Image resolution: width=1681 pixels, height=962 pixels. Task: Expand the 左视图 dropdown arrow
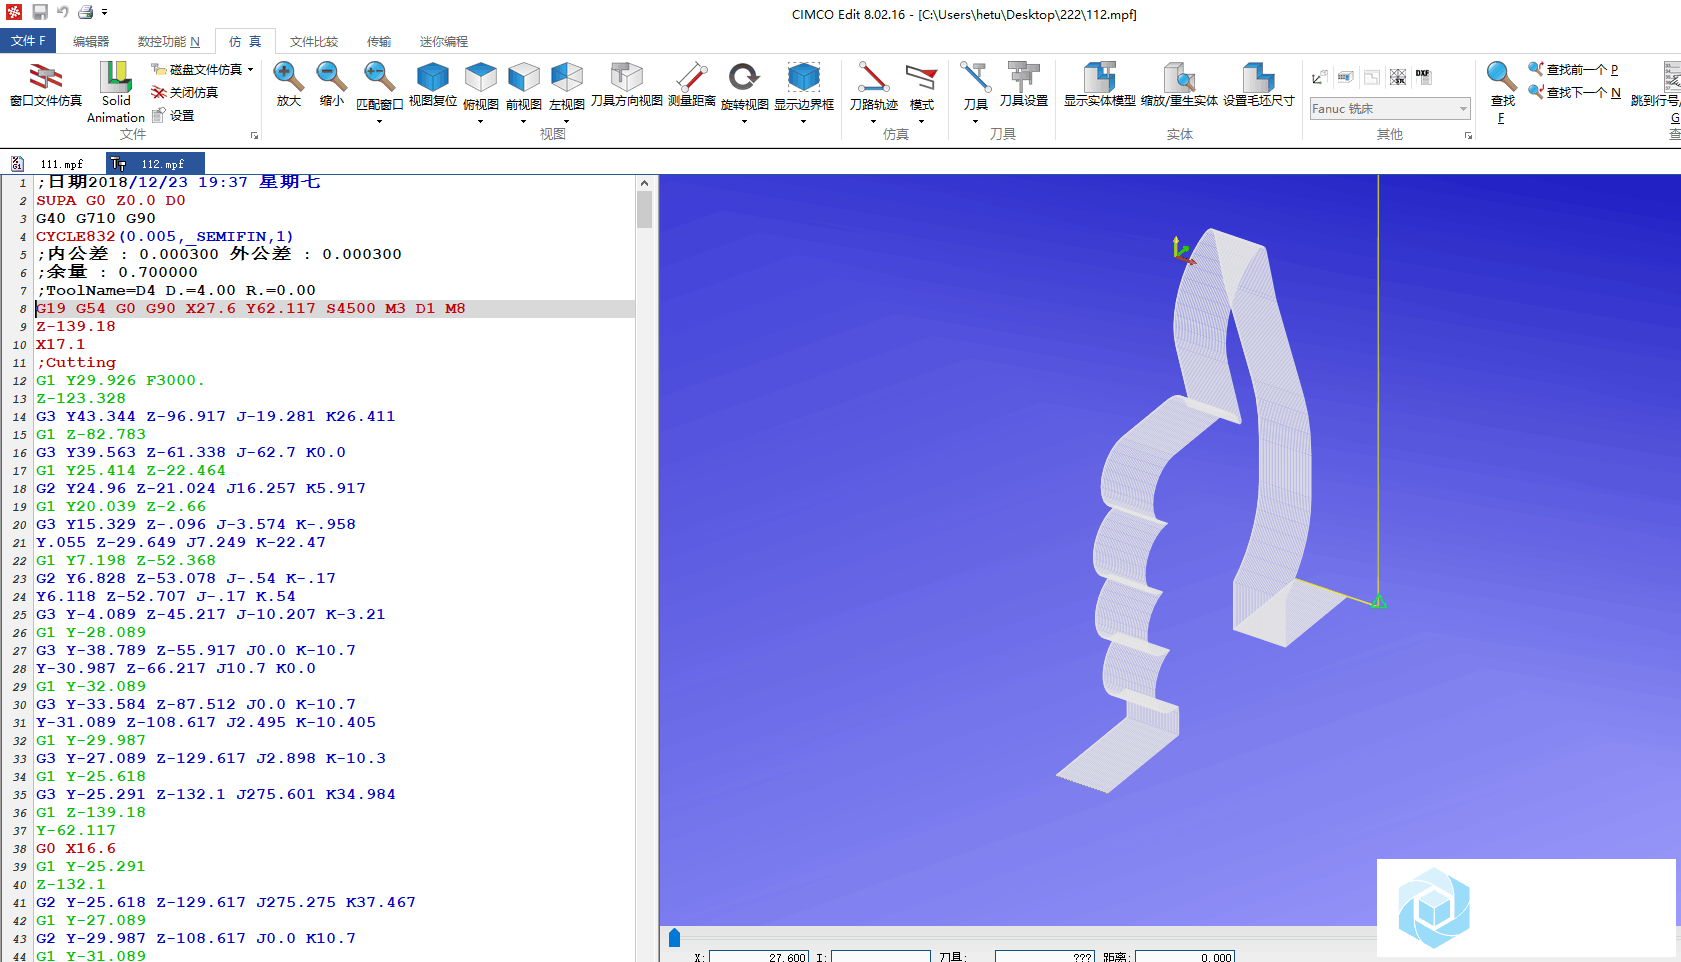coord(567,121)
